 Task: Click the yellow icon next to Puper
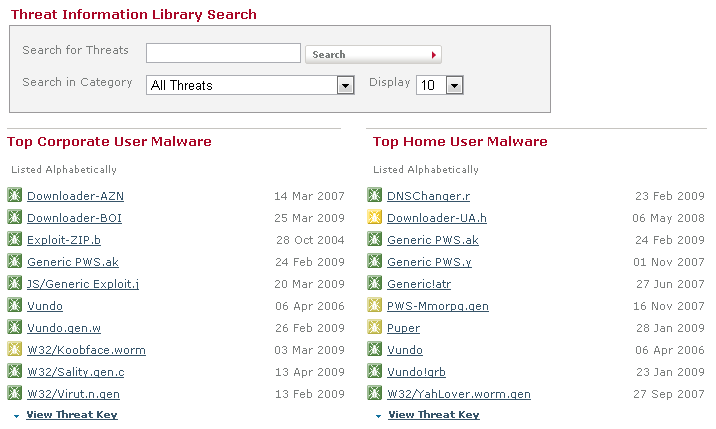coord(375,328)
